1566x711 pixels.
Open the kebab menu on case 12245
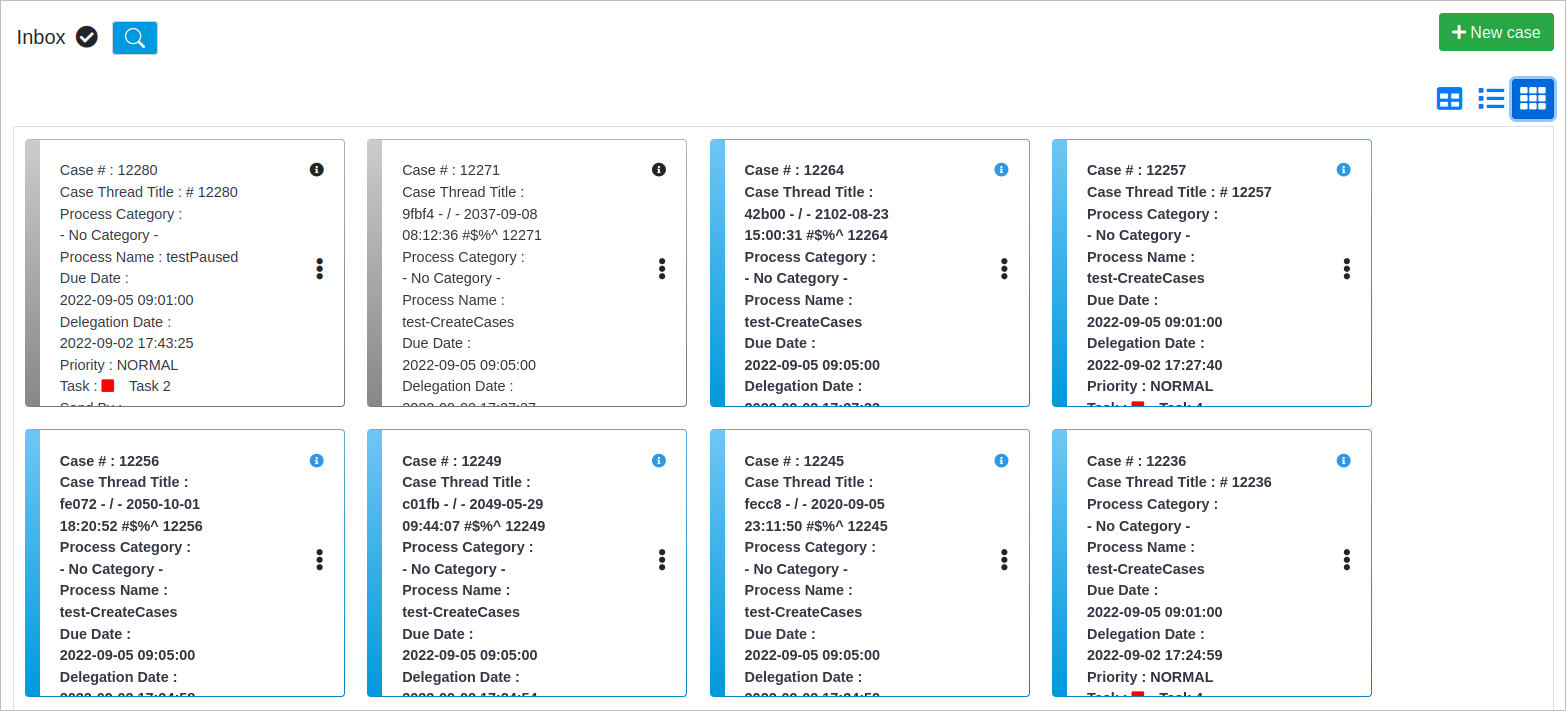coord(1004,559)
